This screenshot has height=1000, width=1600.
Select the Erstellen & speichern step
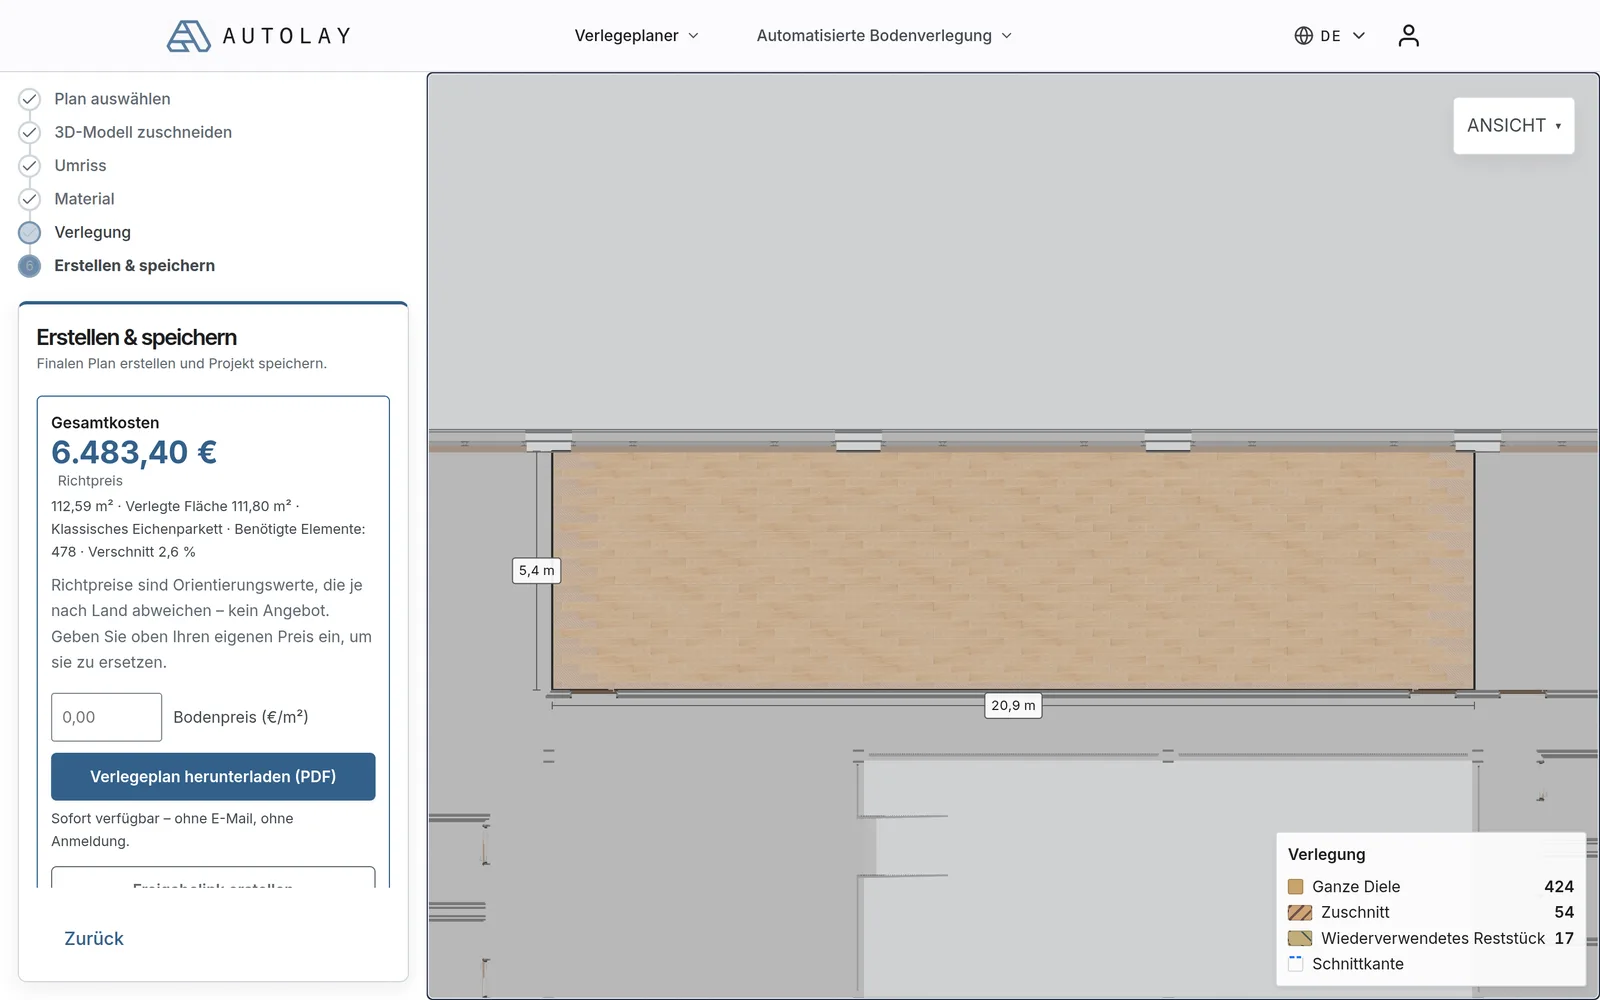(x=134, y=266)
